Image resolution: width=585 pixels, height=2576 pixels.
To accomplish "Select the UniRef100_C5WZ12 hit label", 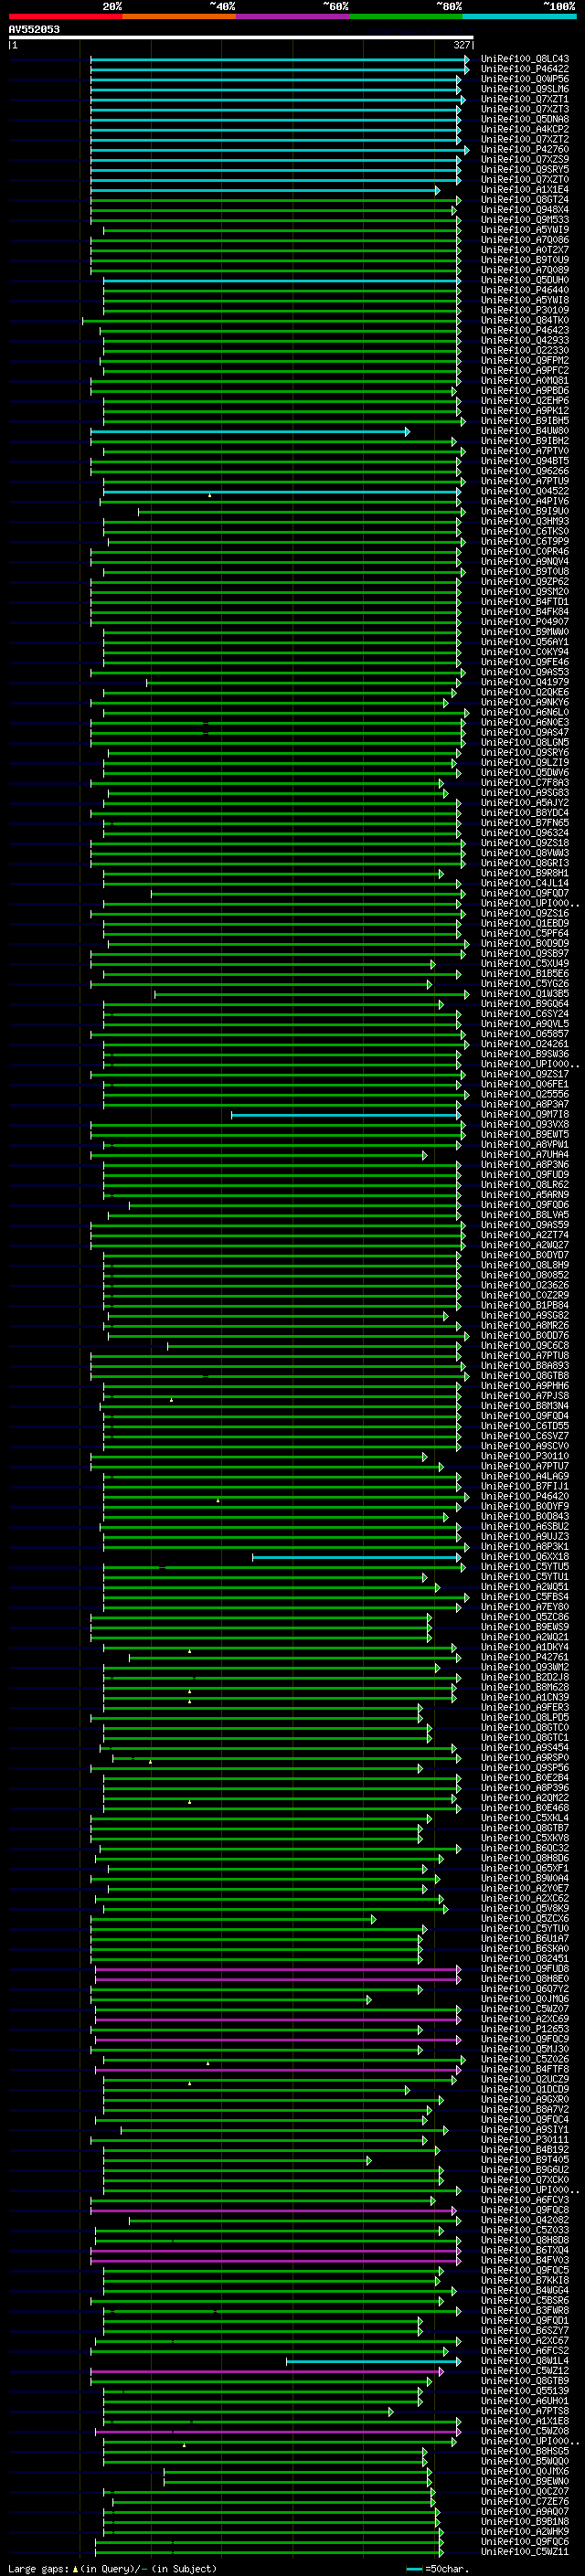I will click(x=524, y=2371).
